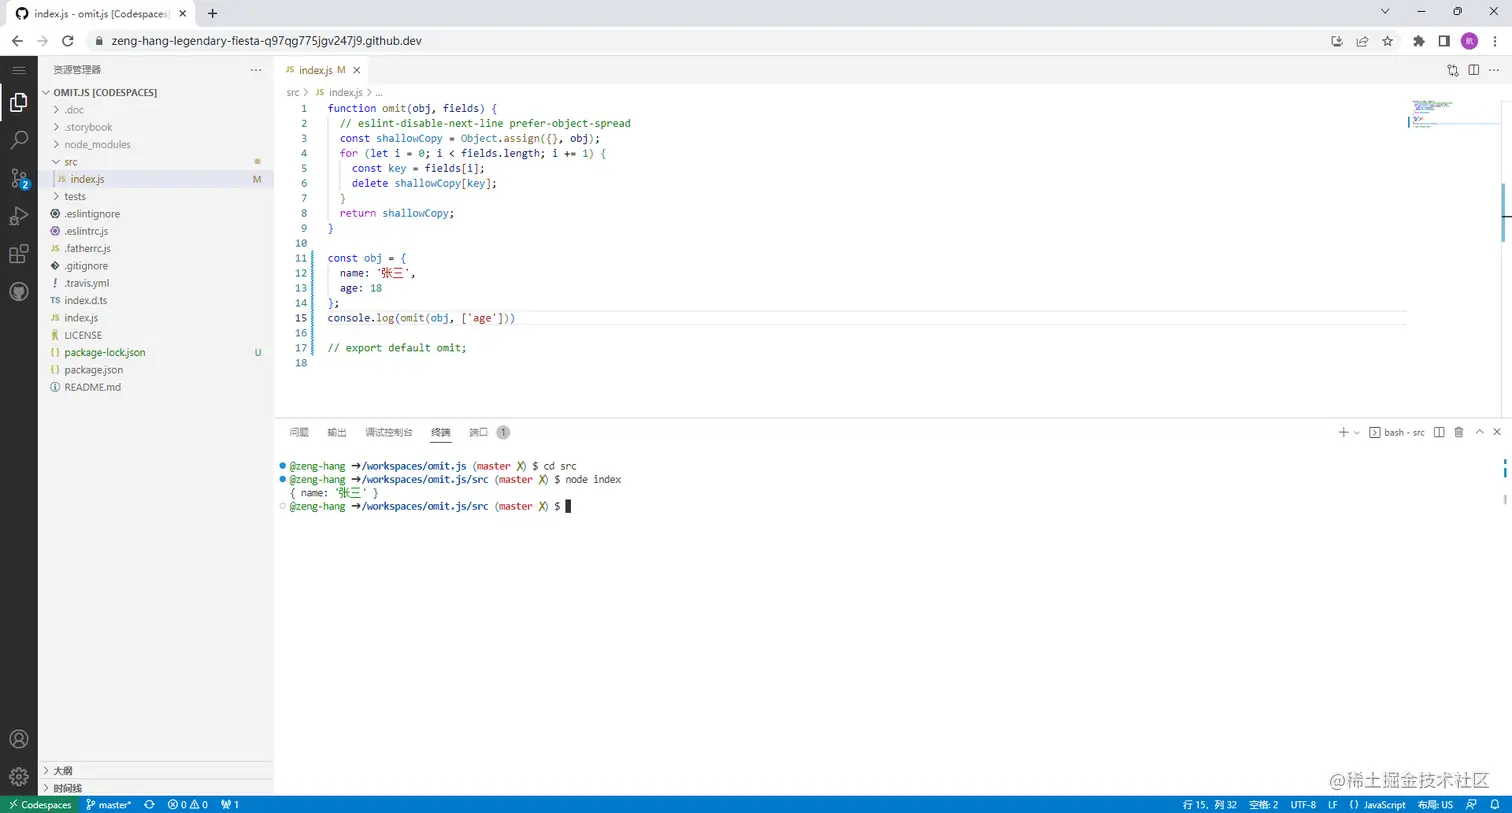
Task: Maximize the terminal panel with up chevron
Action: tap(1479, 432)
